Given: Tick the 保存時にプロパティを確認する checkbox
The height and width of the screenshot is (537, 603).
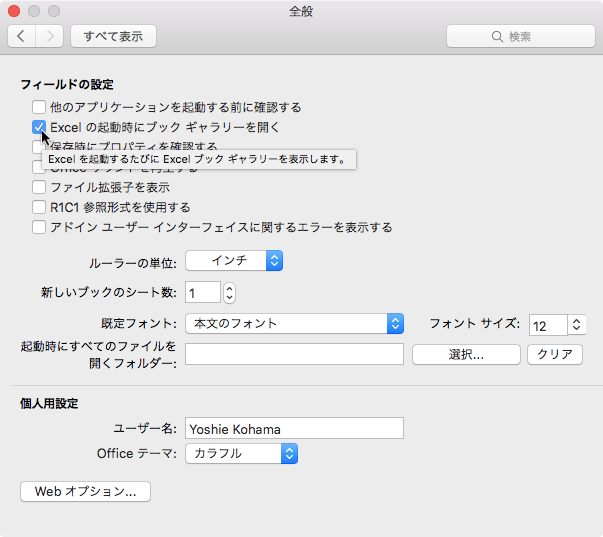Looking at the screenshot, I should pyautogui.click(x=37, y=146).
